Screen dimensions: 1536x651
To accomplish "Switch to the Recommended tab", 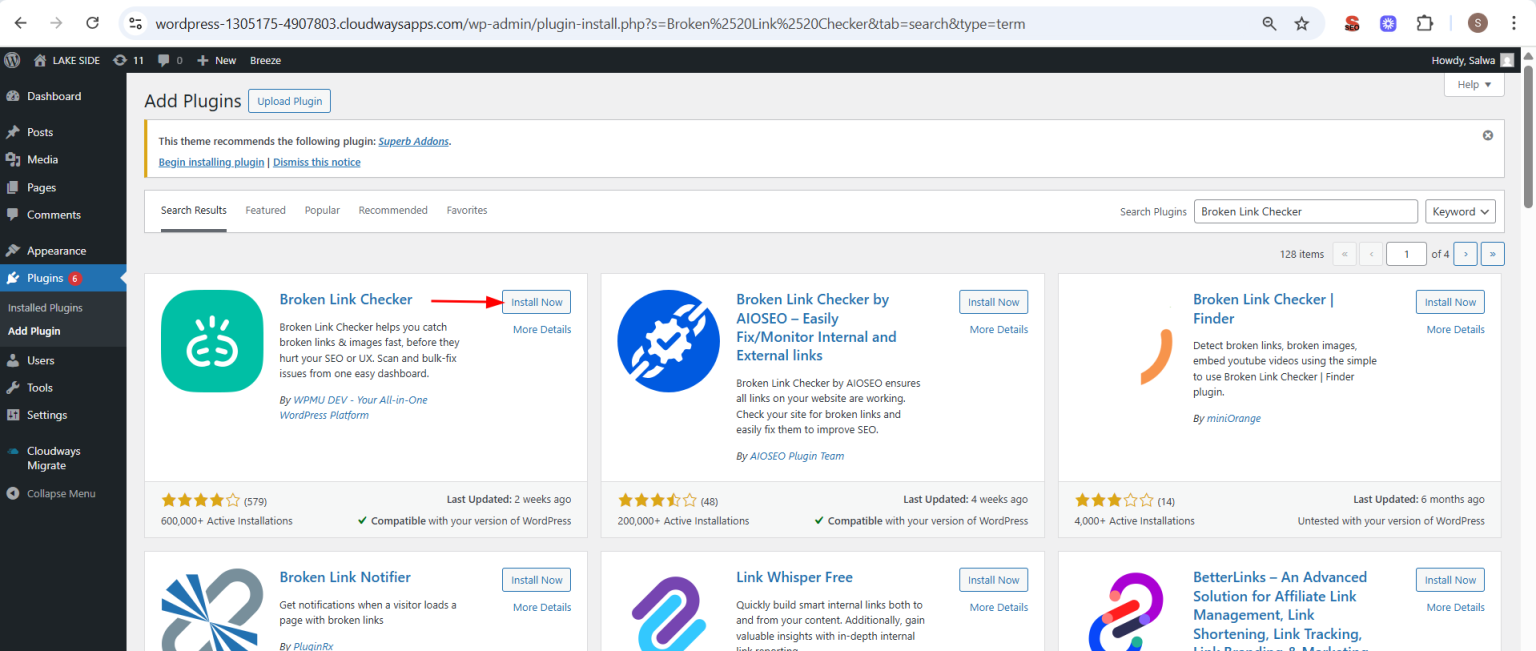I will (393, 210).
